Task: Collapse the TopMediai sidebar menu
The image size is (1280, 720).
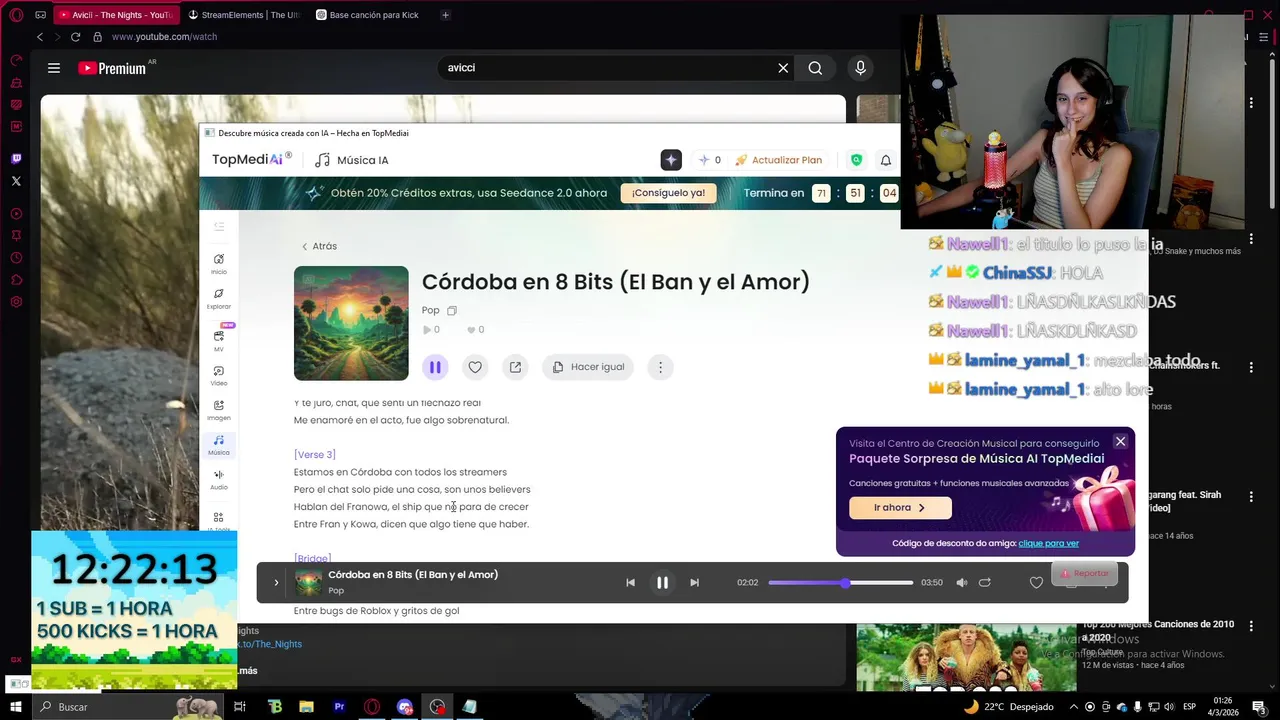Action: click(219, 227)
